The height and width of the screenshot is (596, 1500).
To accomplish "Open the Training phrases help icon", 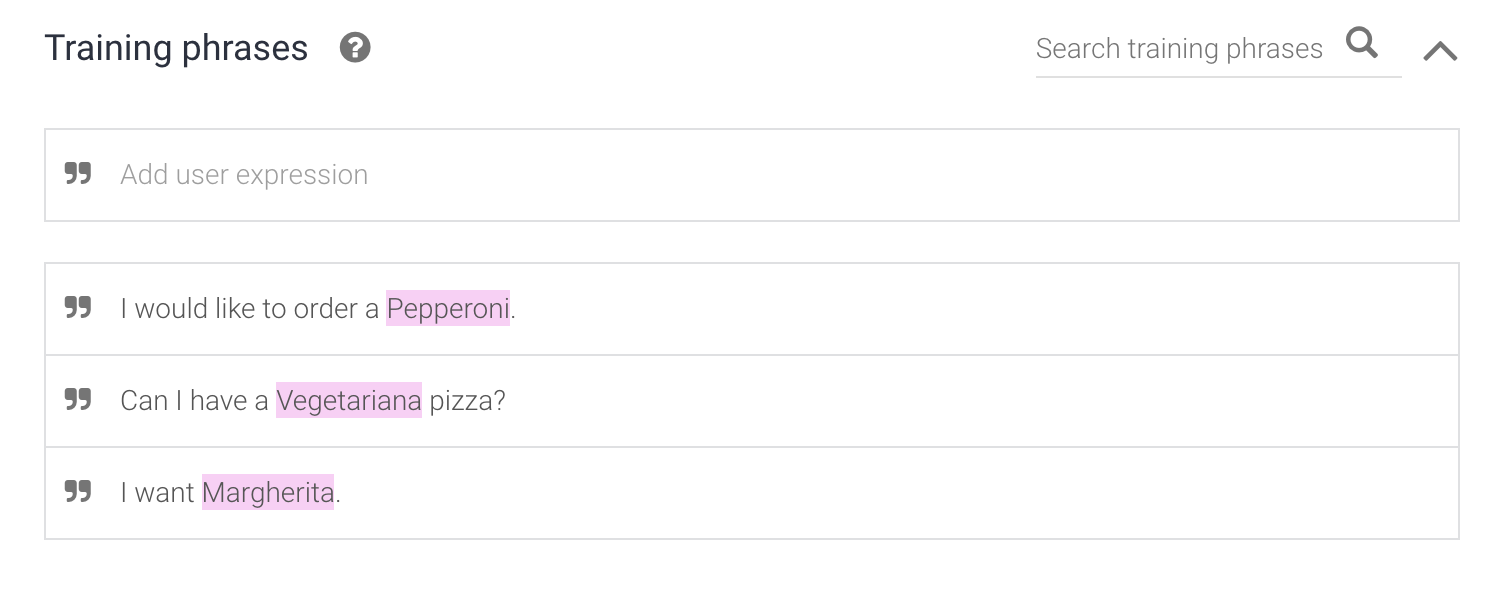I will (x=355, y=47).
